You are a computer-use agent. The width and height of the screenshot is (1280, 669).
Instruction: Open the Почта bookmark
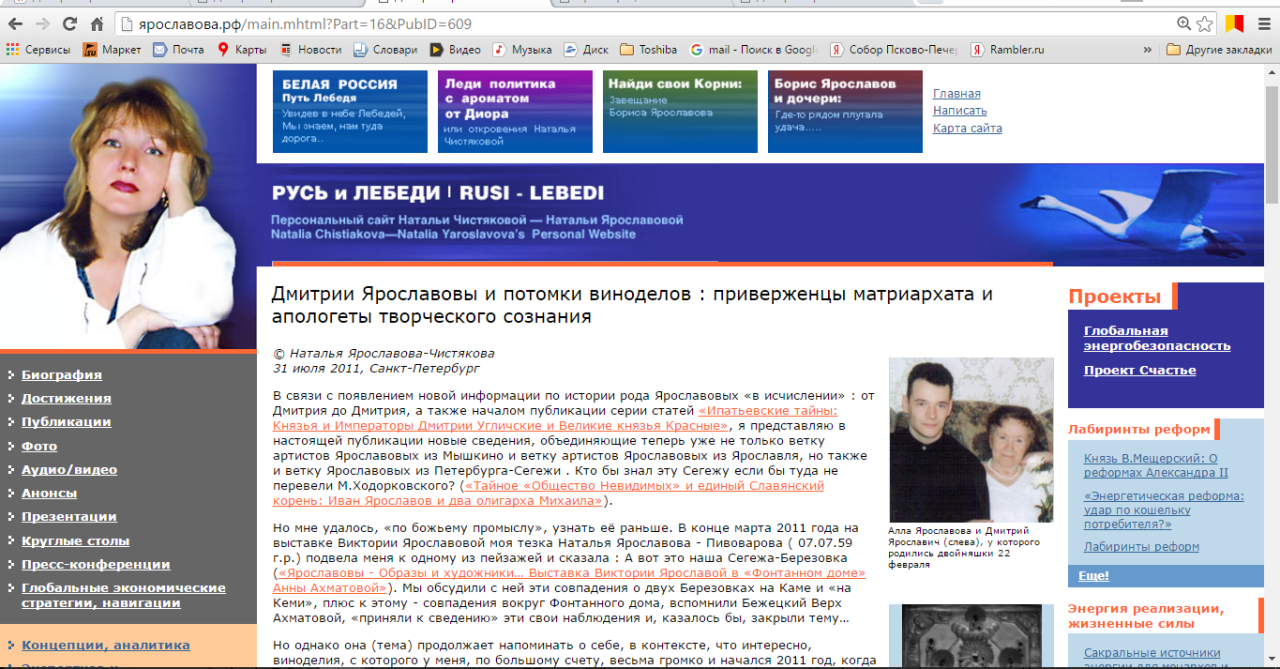[x=178, y=49]
